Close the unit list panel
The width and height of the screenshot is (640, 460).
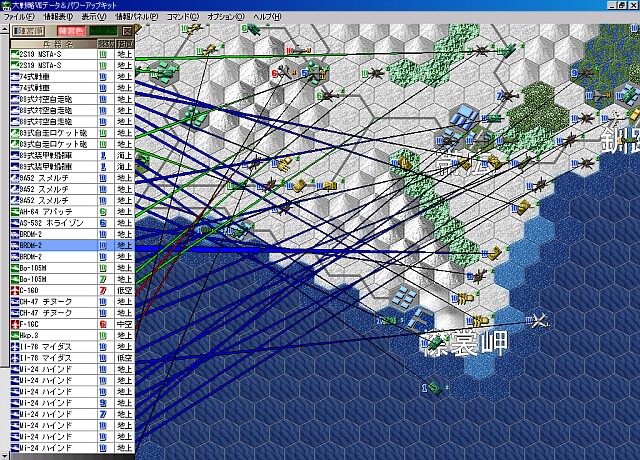(127, 32)
